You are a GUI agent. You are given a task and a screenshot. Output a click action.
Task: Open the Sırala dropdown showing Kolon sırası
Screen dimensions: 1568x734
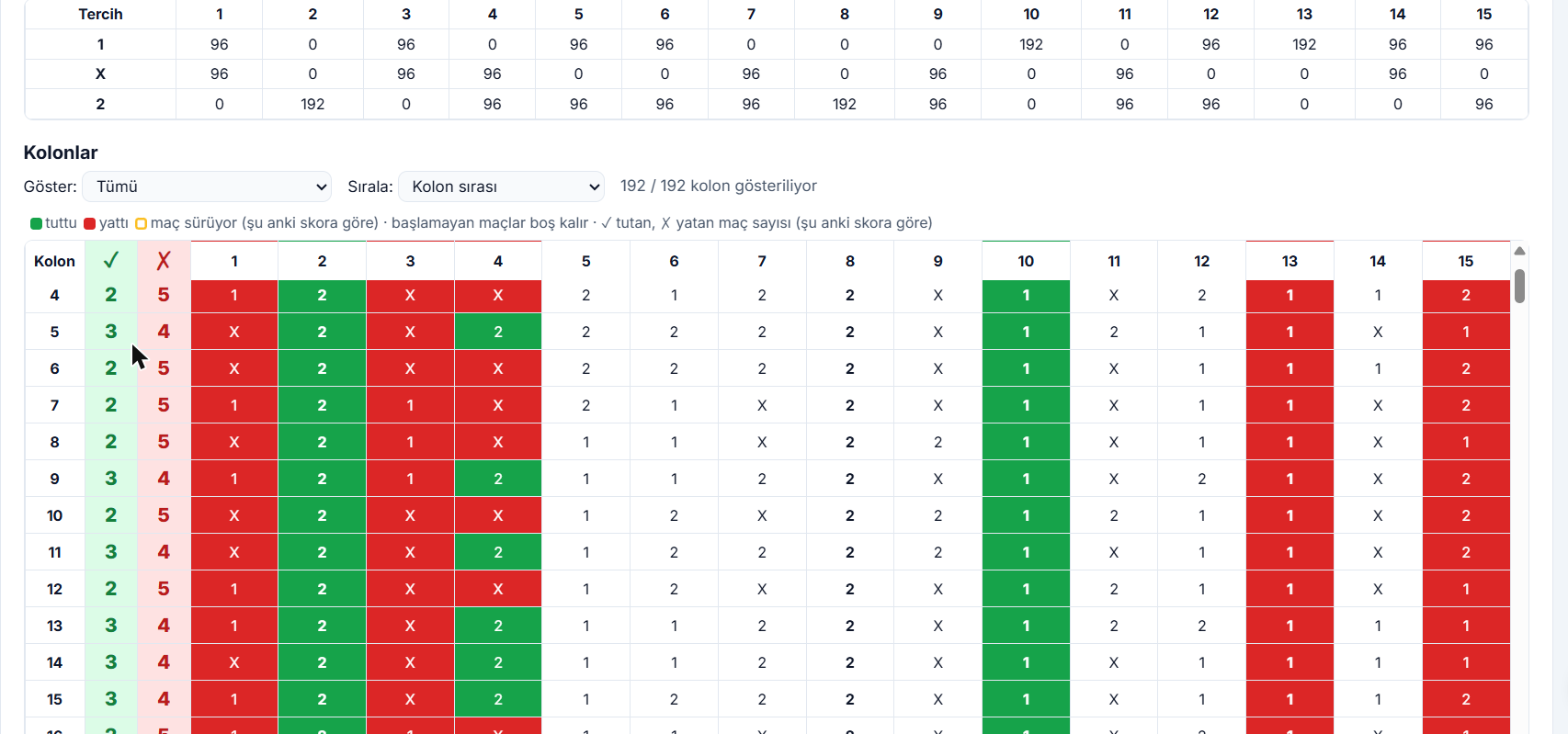click(x=501, y=187)
